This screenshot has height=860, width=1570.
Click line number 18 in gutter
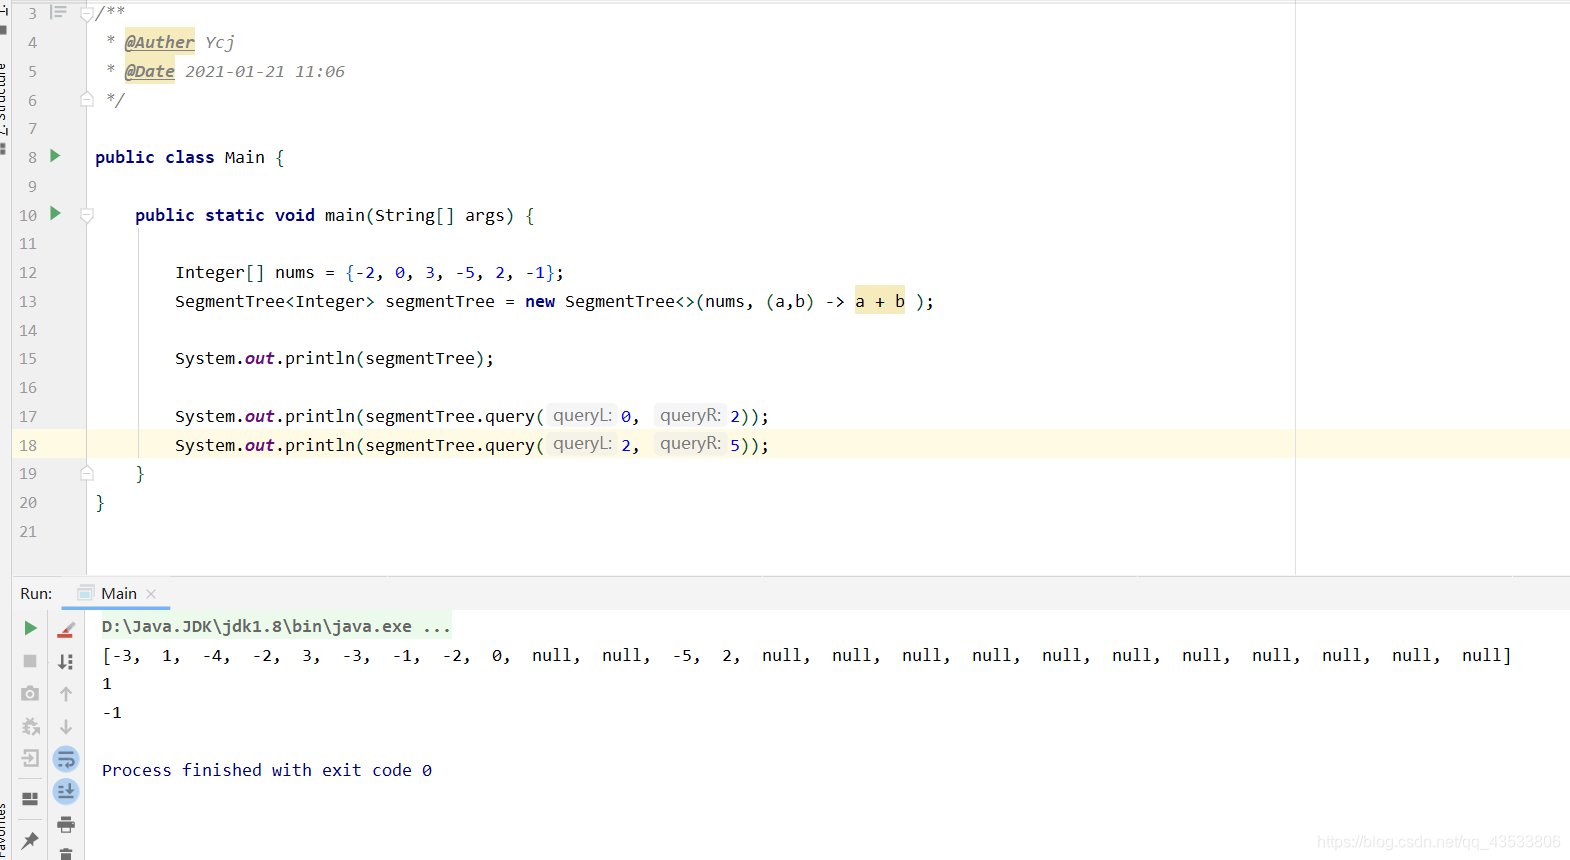pos(28,445)
